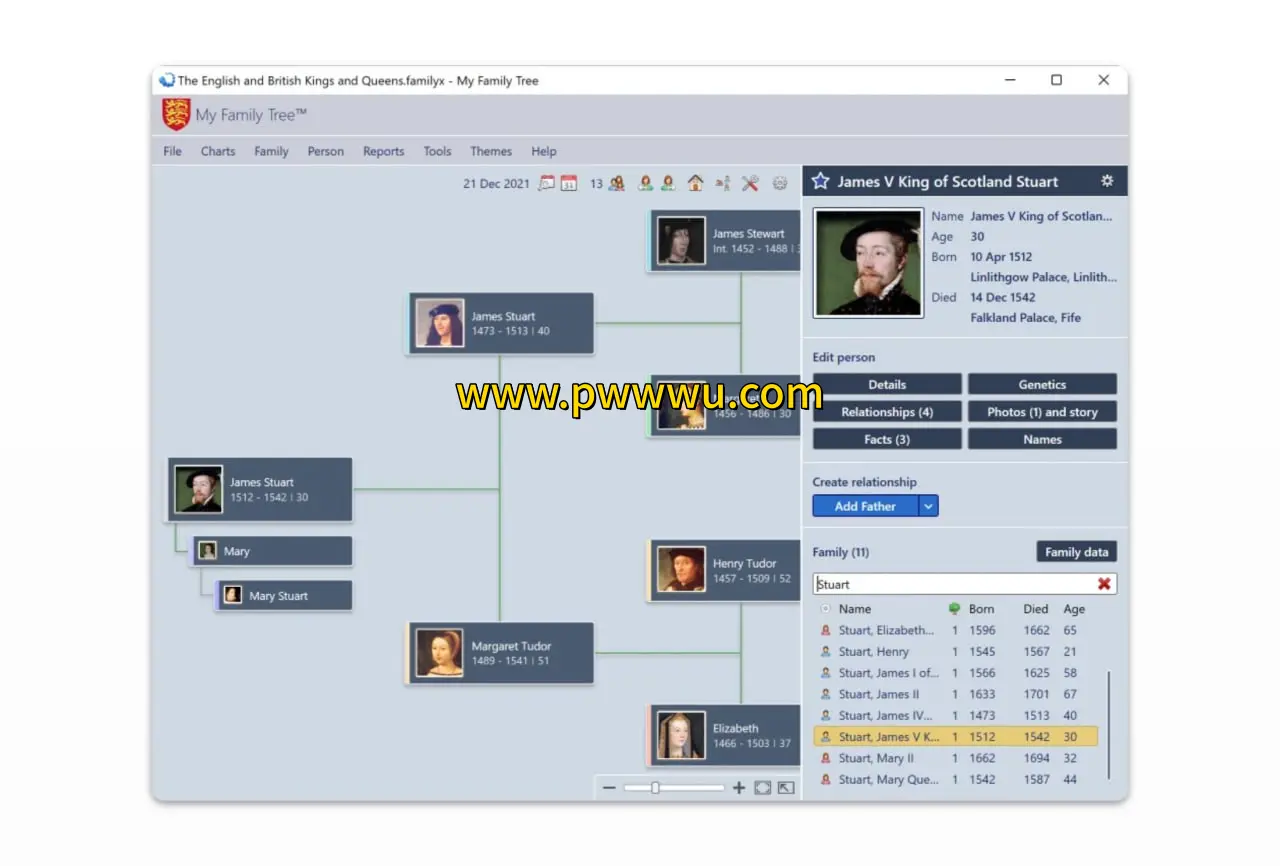Click the person relationship transfer icon
1280x866 pixels.
pyautogui.click(x=722, y=183)
